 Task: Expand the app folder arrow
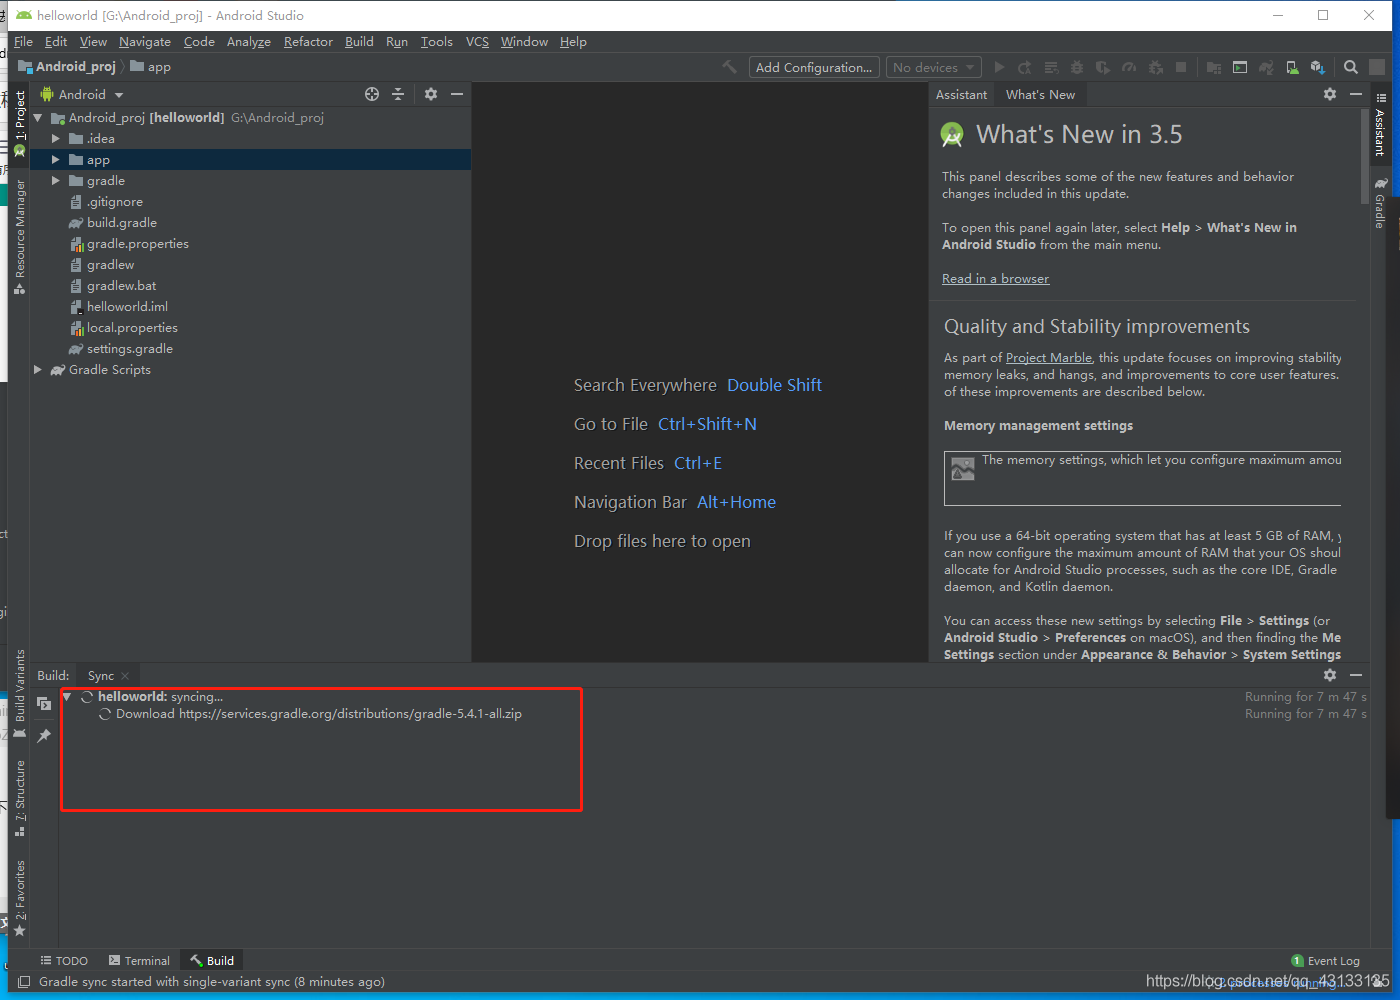coord(56,160)
